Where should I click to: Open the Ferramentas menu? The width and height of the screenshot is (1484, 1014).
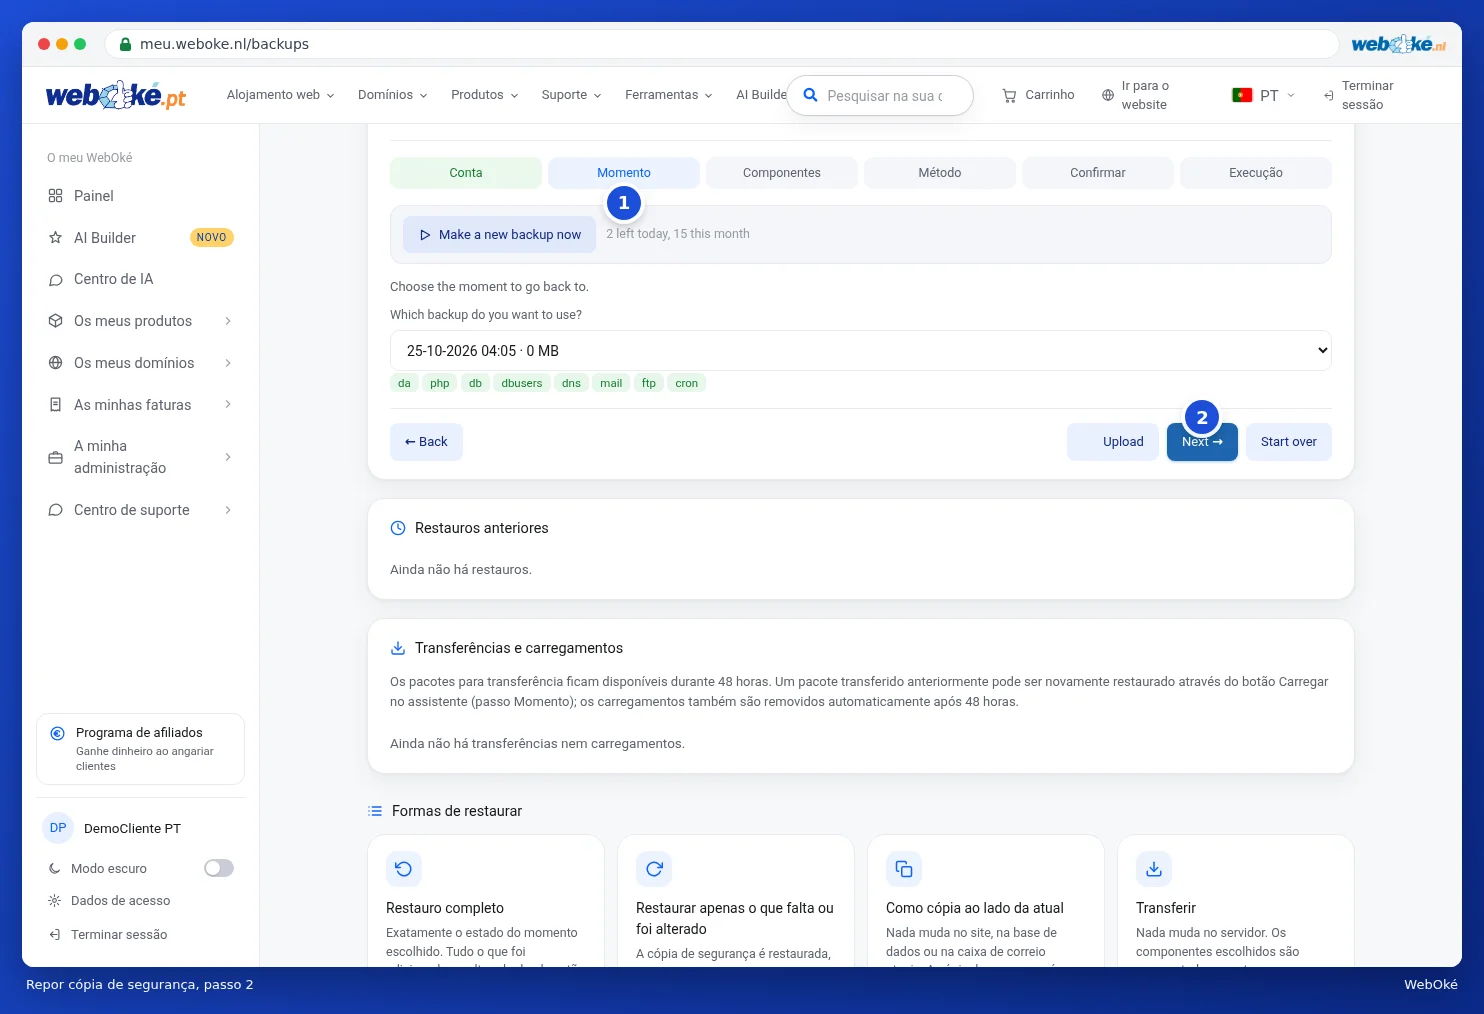[669, 95]
